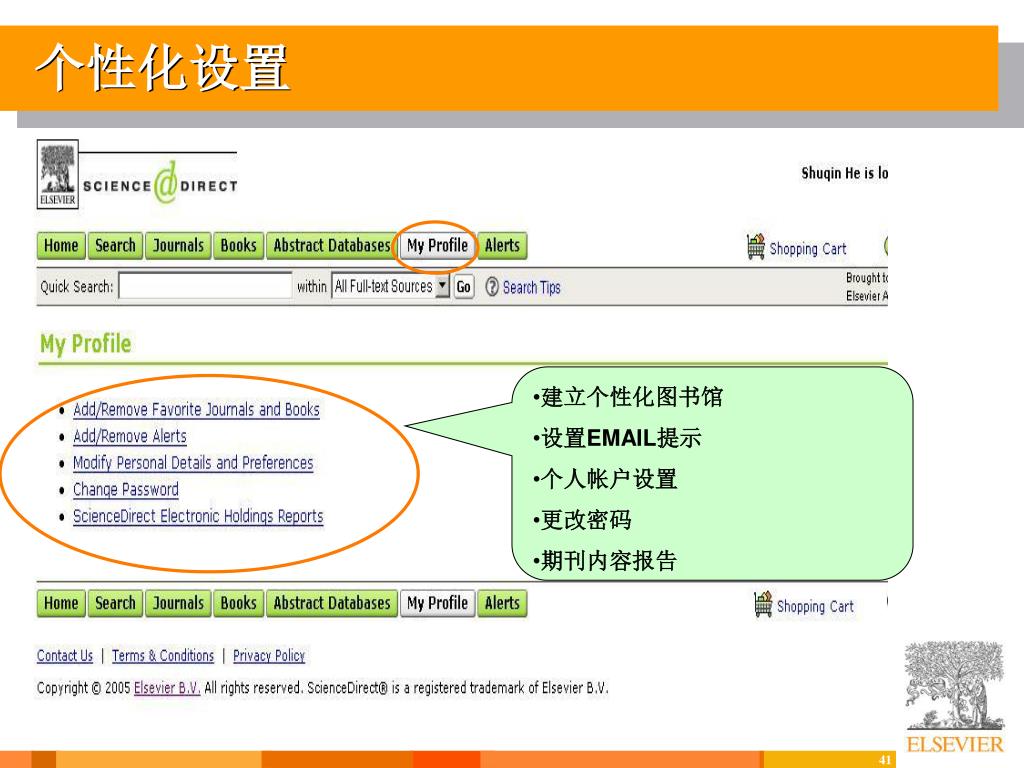This screenshot has width=1024, height=768.
Task: Open Journals tab in top navigation bar
Action: (x=178, y=246)
